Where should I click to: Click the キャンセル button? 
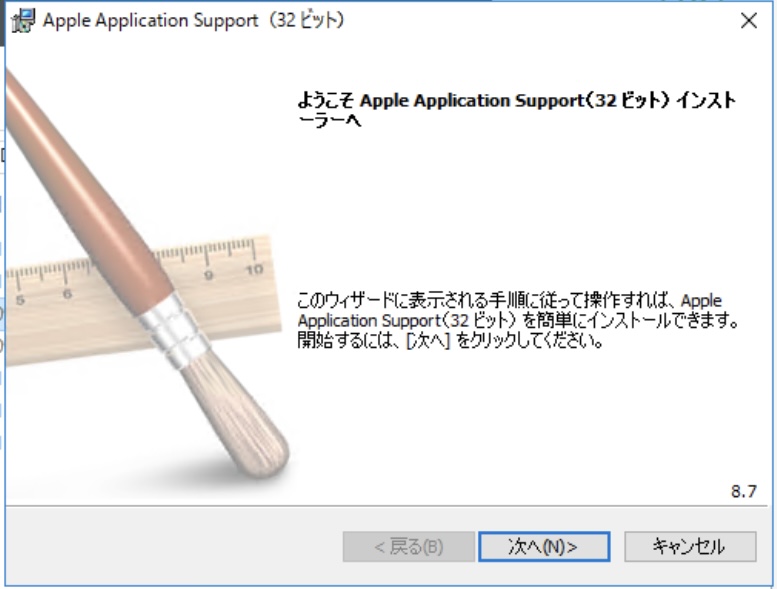click(690, 546)
